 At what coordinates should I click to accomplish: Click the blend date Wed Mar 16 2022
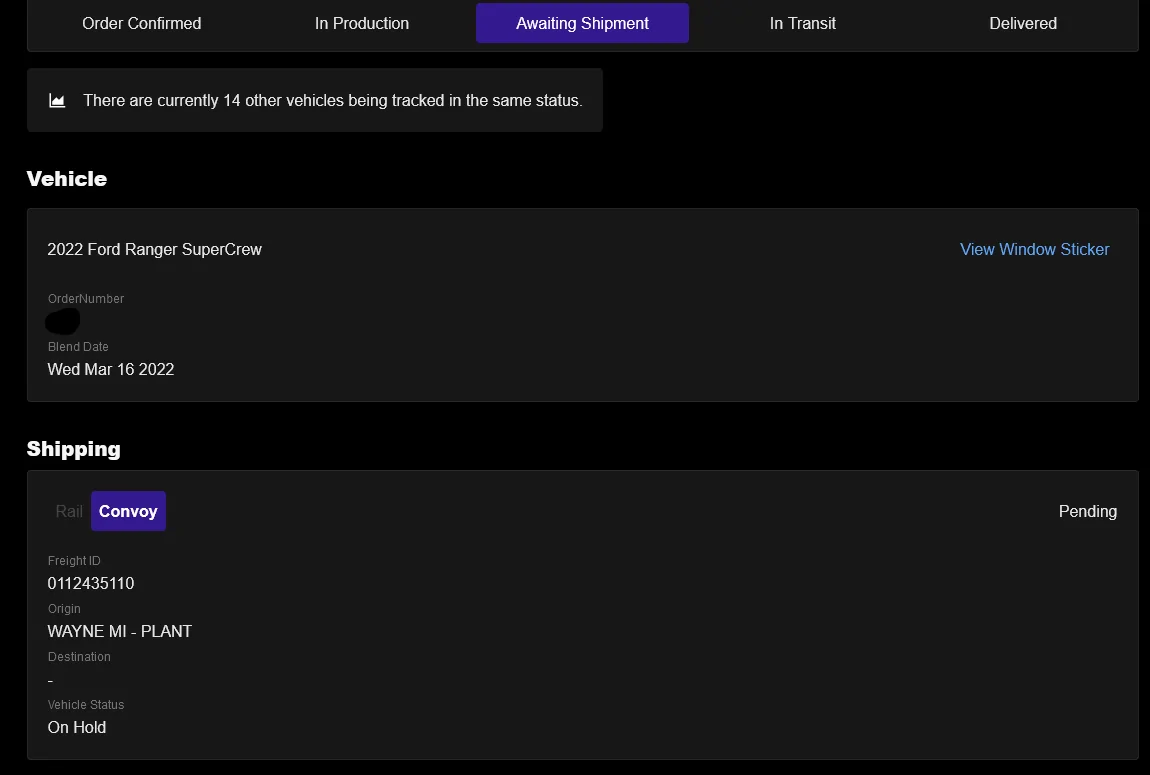tap(111, 370)
